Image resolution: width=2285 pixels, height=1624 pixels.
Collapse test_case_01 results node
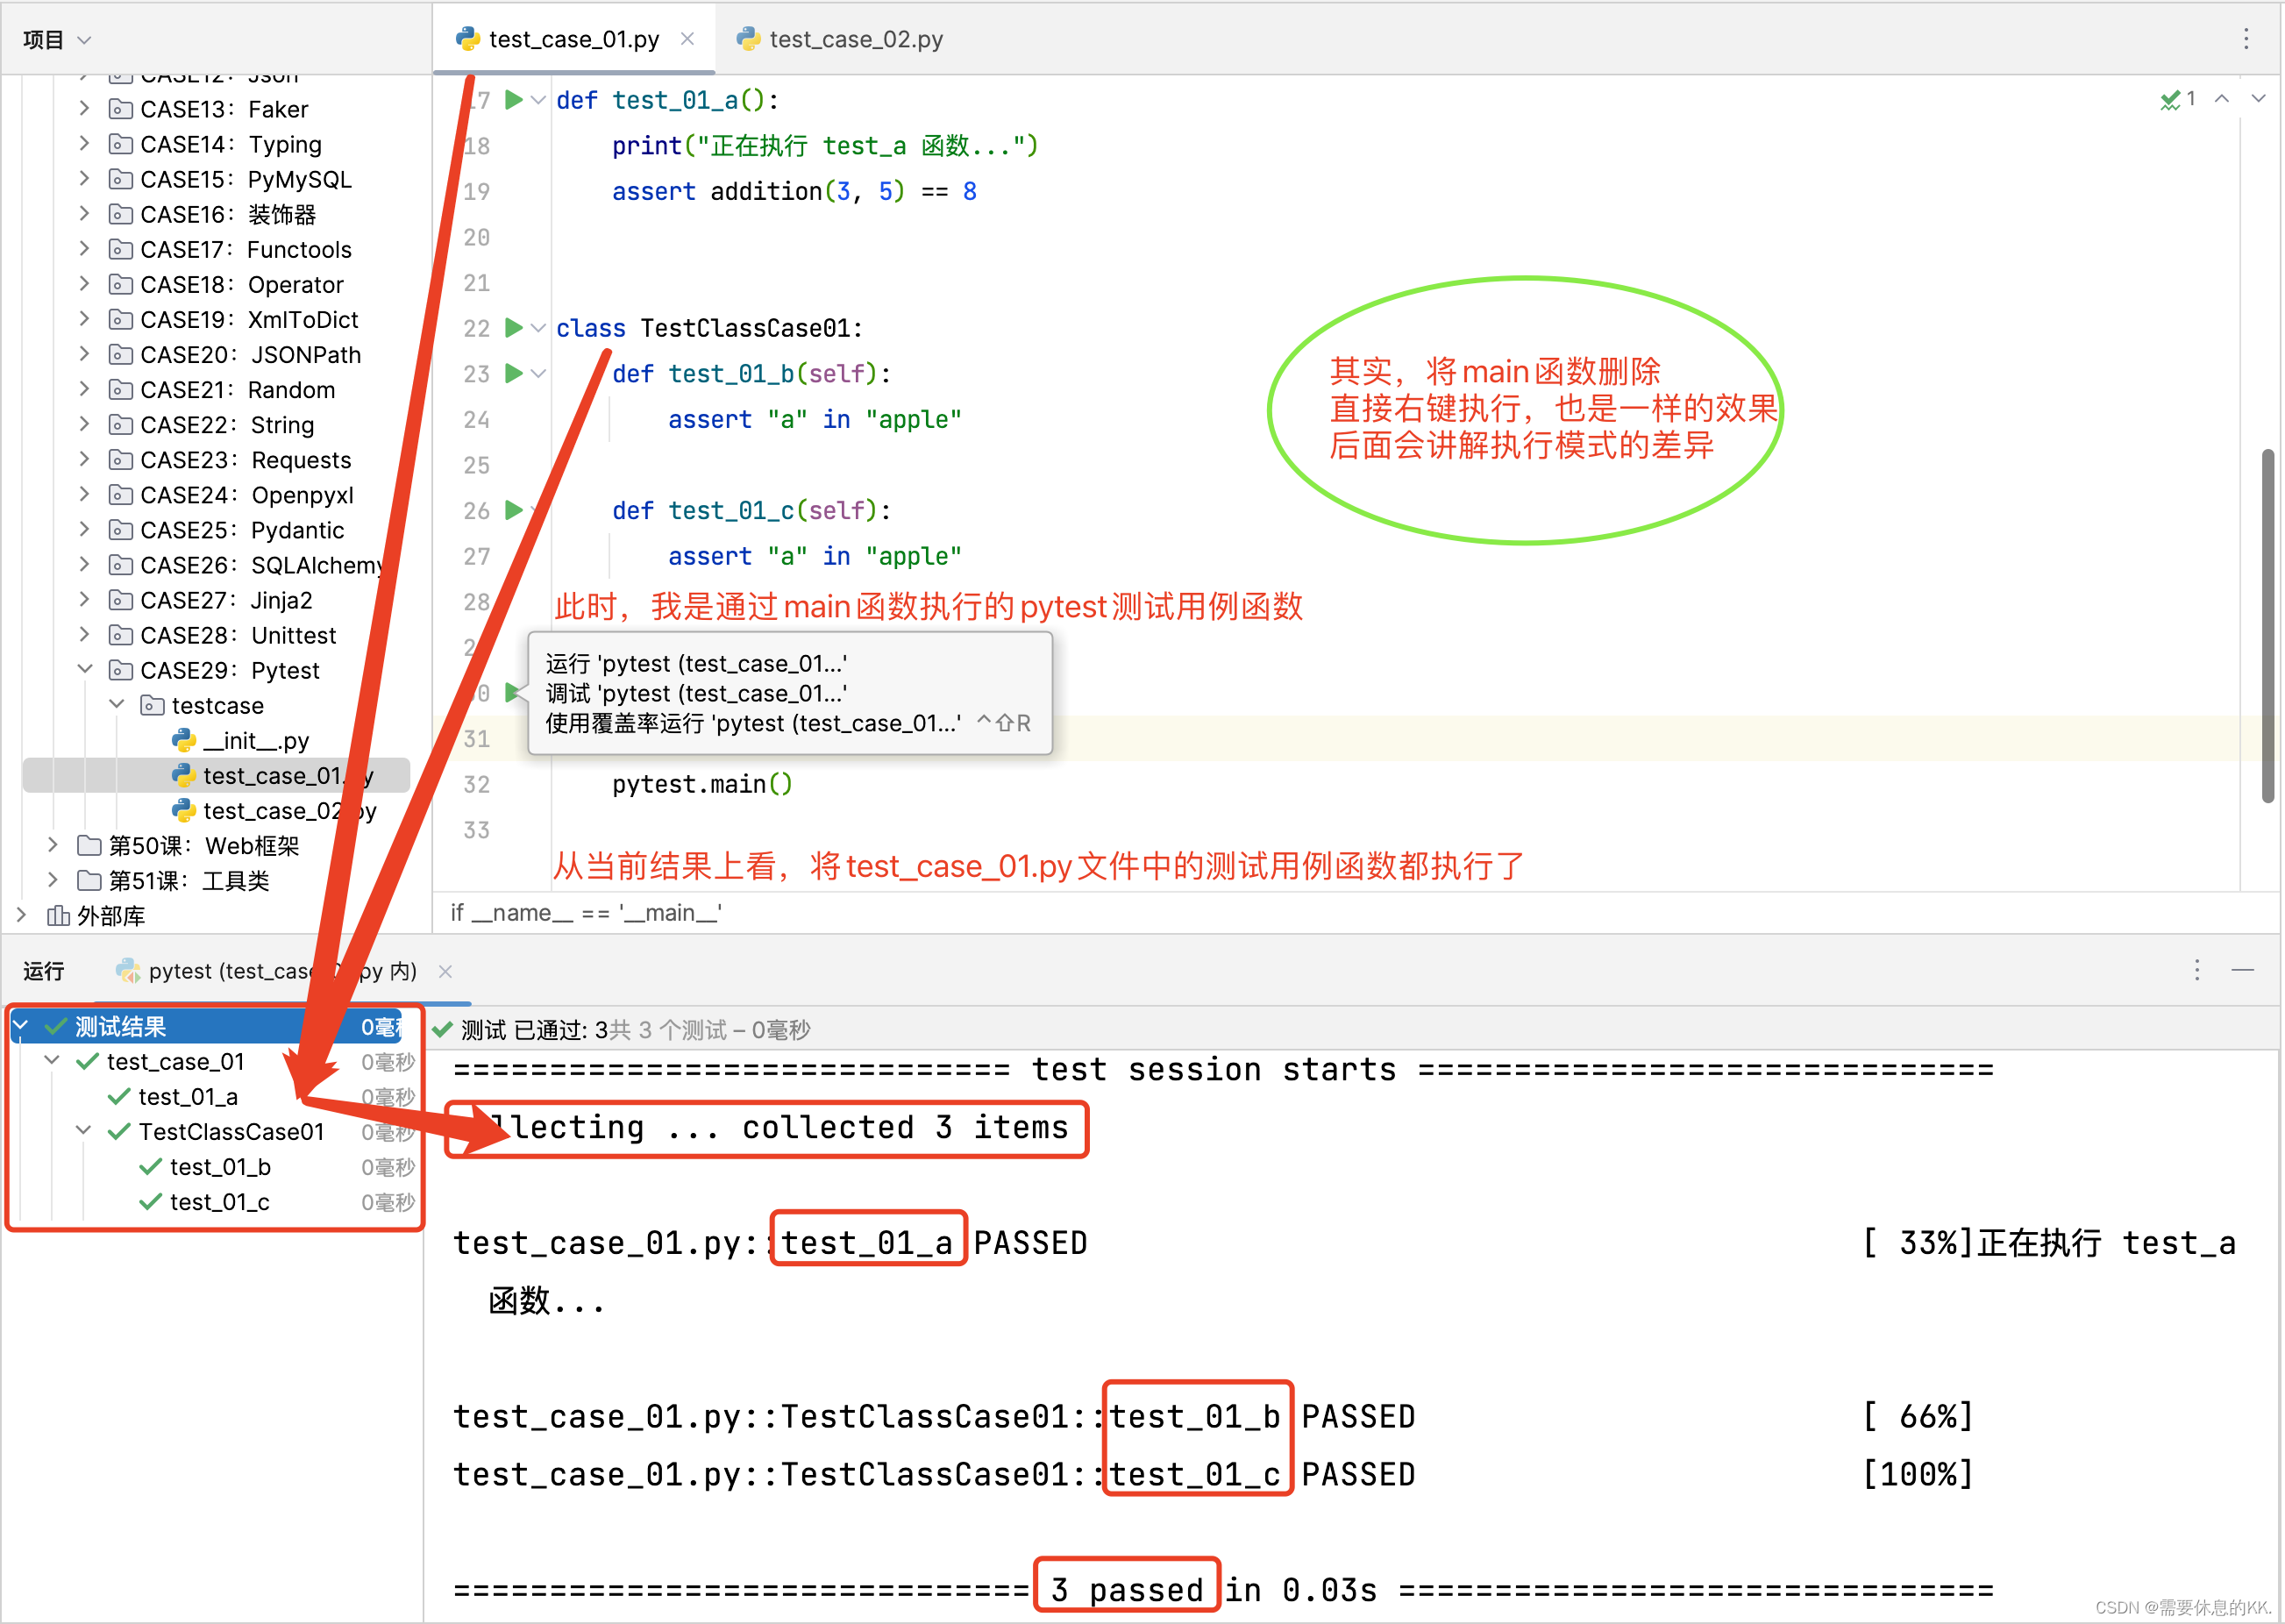[x=53, y=1060]
